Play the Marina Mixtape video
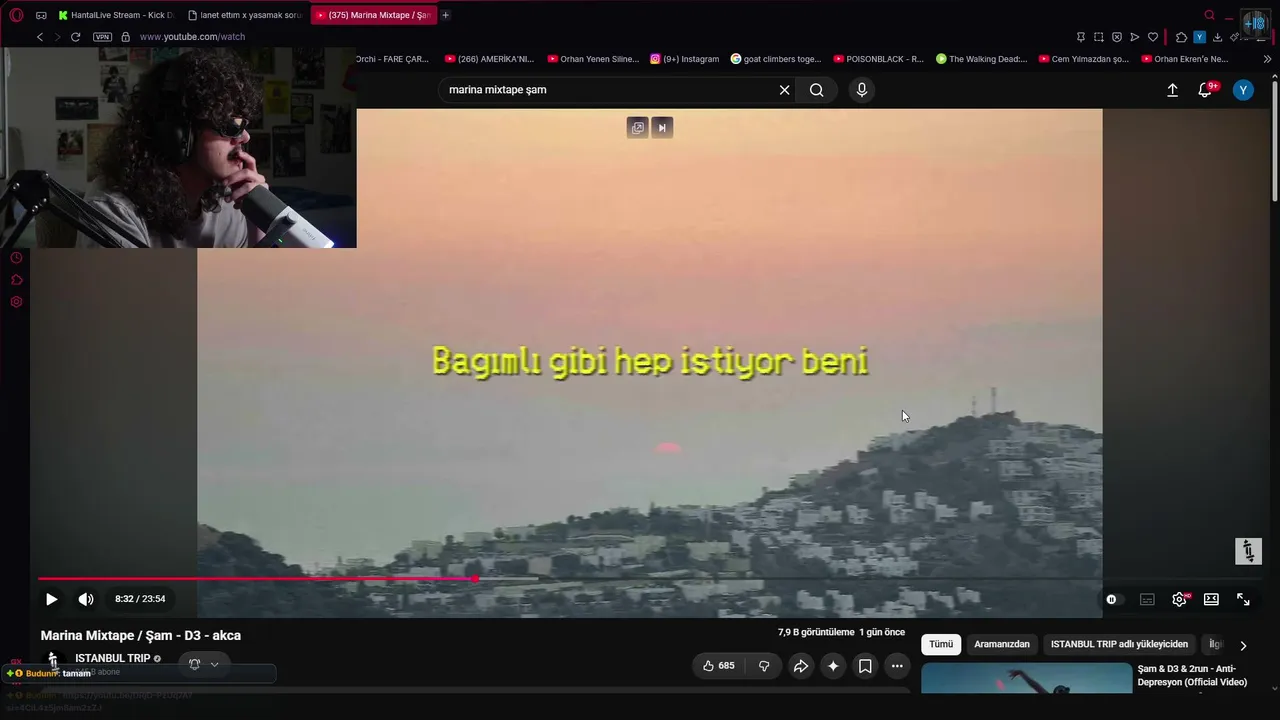 pyautogui.click(x=51, y=599)
